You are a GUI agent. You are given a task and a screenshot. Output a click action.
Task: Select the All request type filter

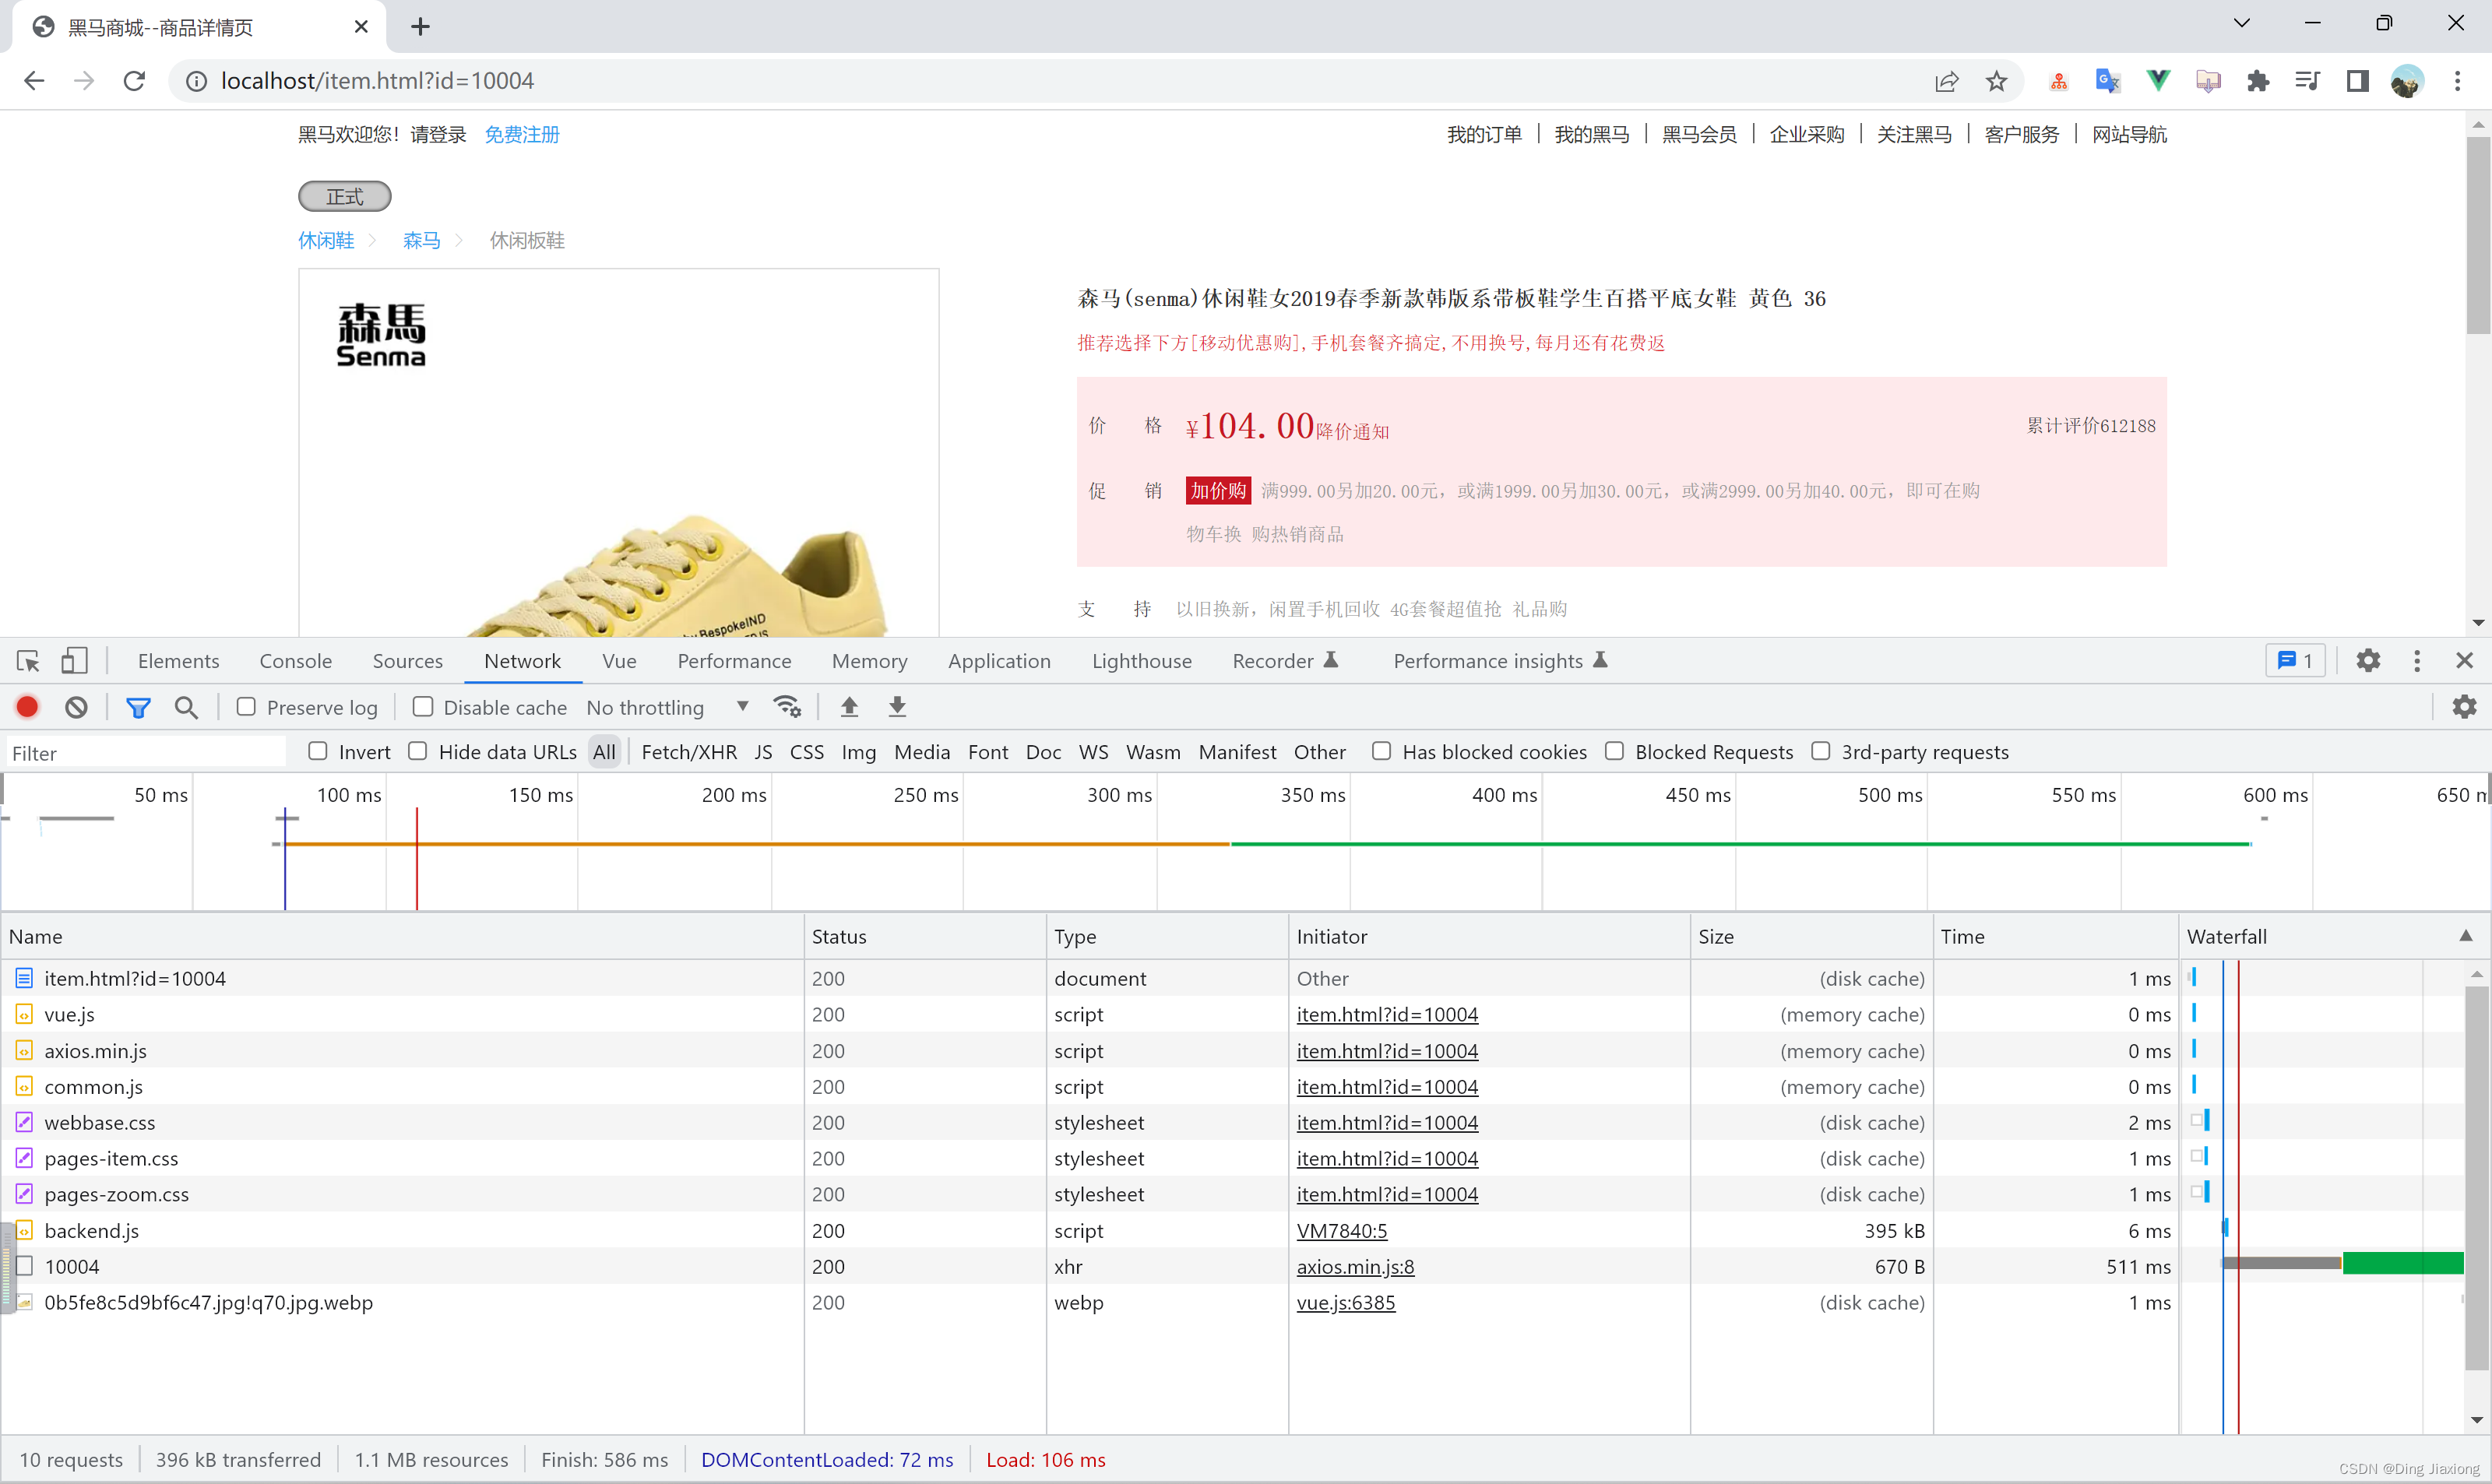pyautogui.click(x=604, y=752)
